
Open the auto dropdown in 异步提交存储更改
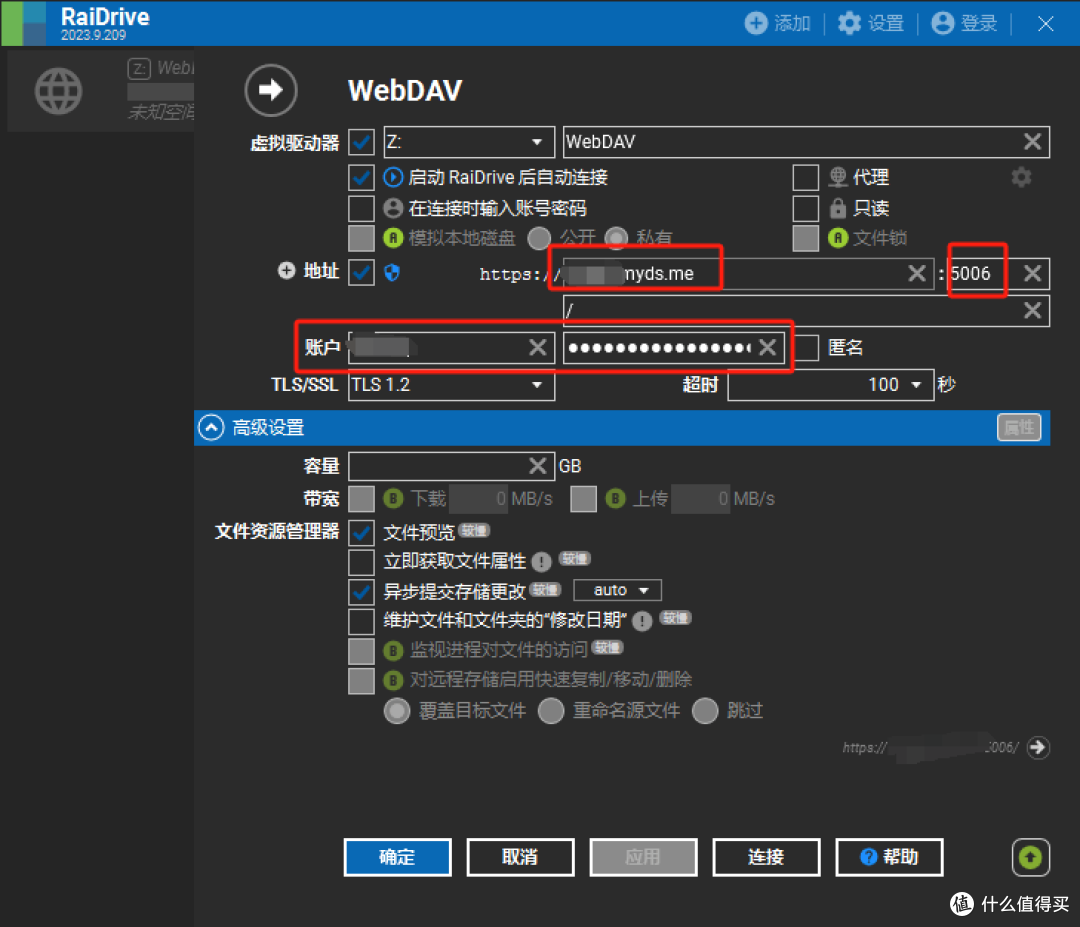click(x=616, y=590)
